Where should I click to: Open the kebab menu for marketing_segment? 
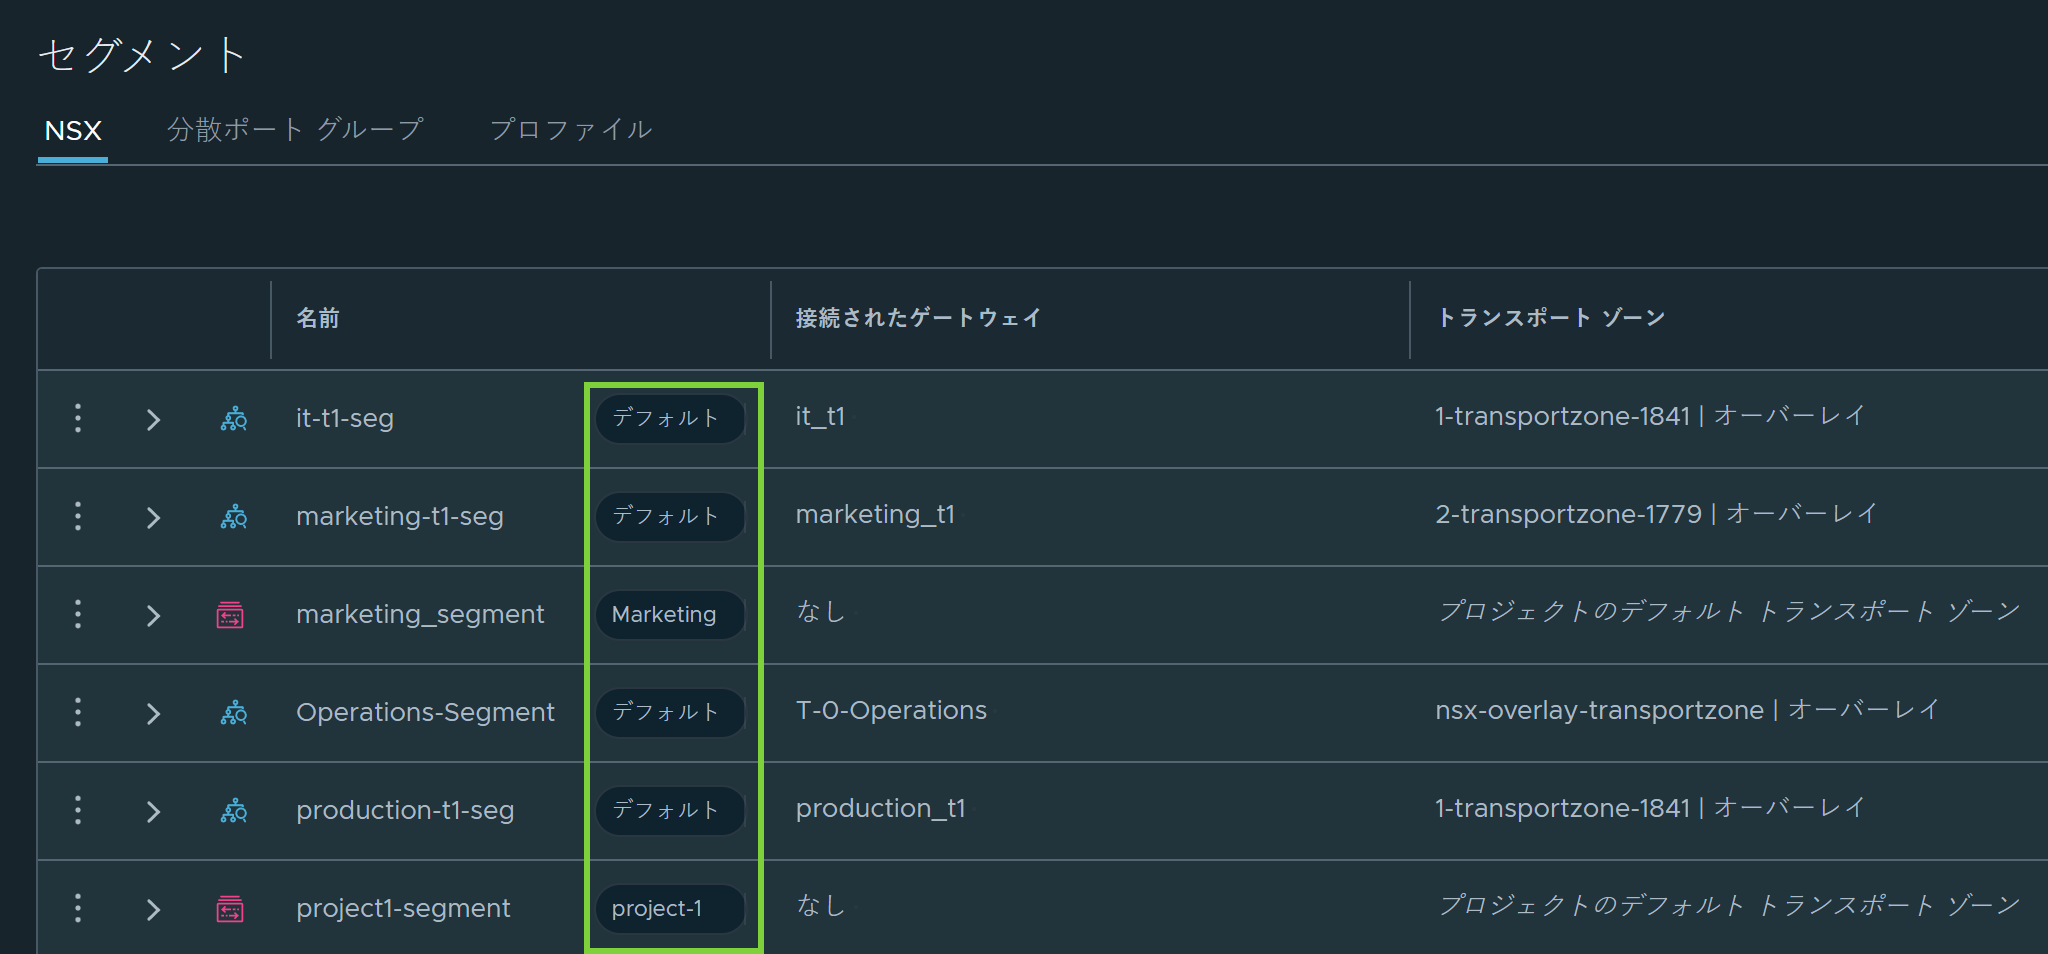pos(78,614)
